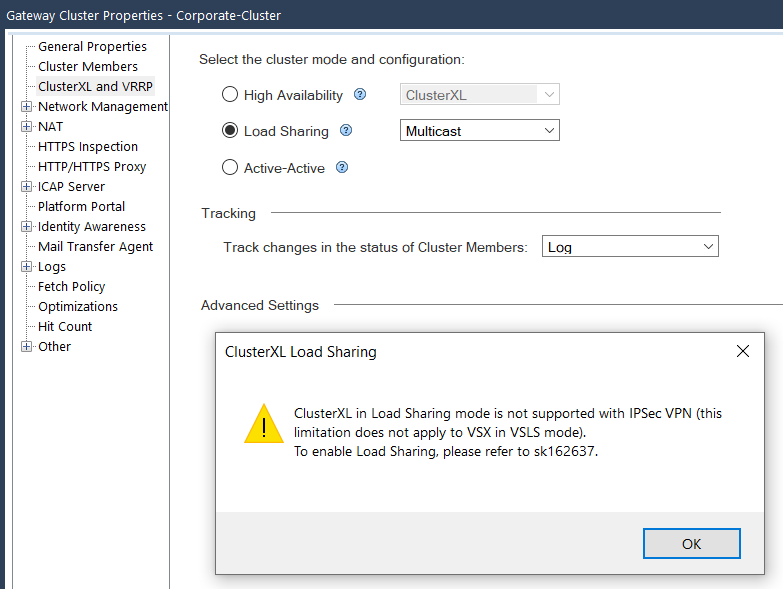Select Network Management tree item
This screenshot has width=783, height=589.
click(103, 106)
